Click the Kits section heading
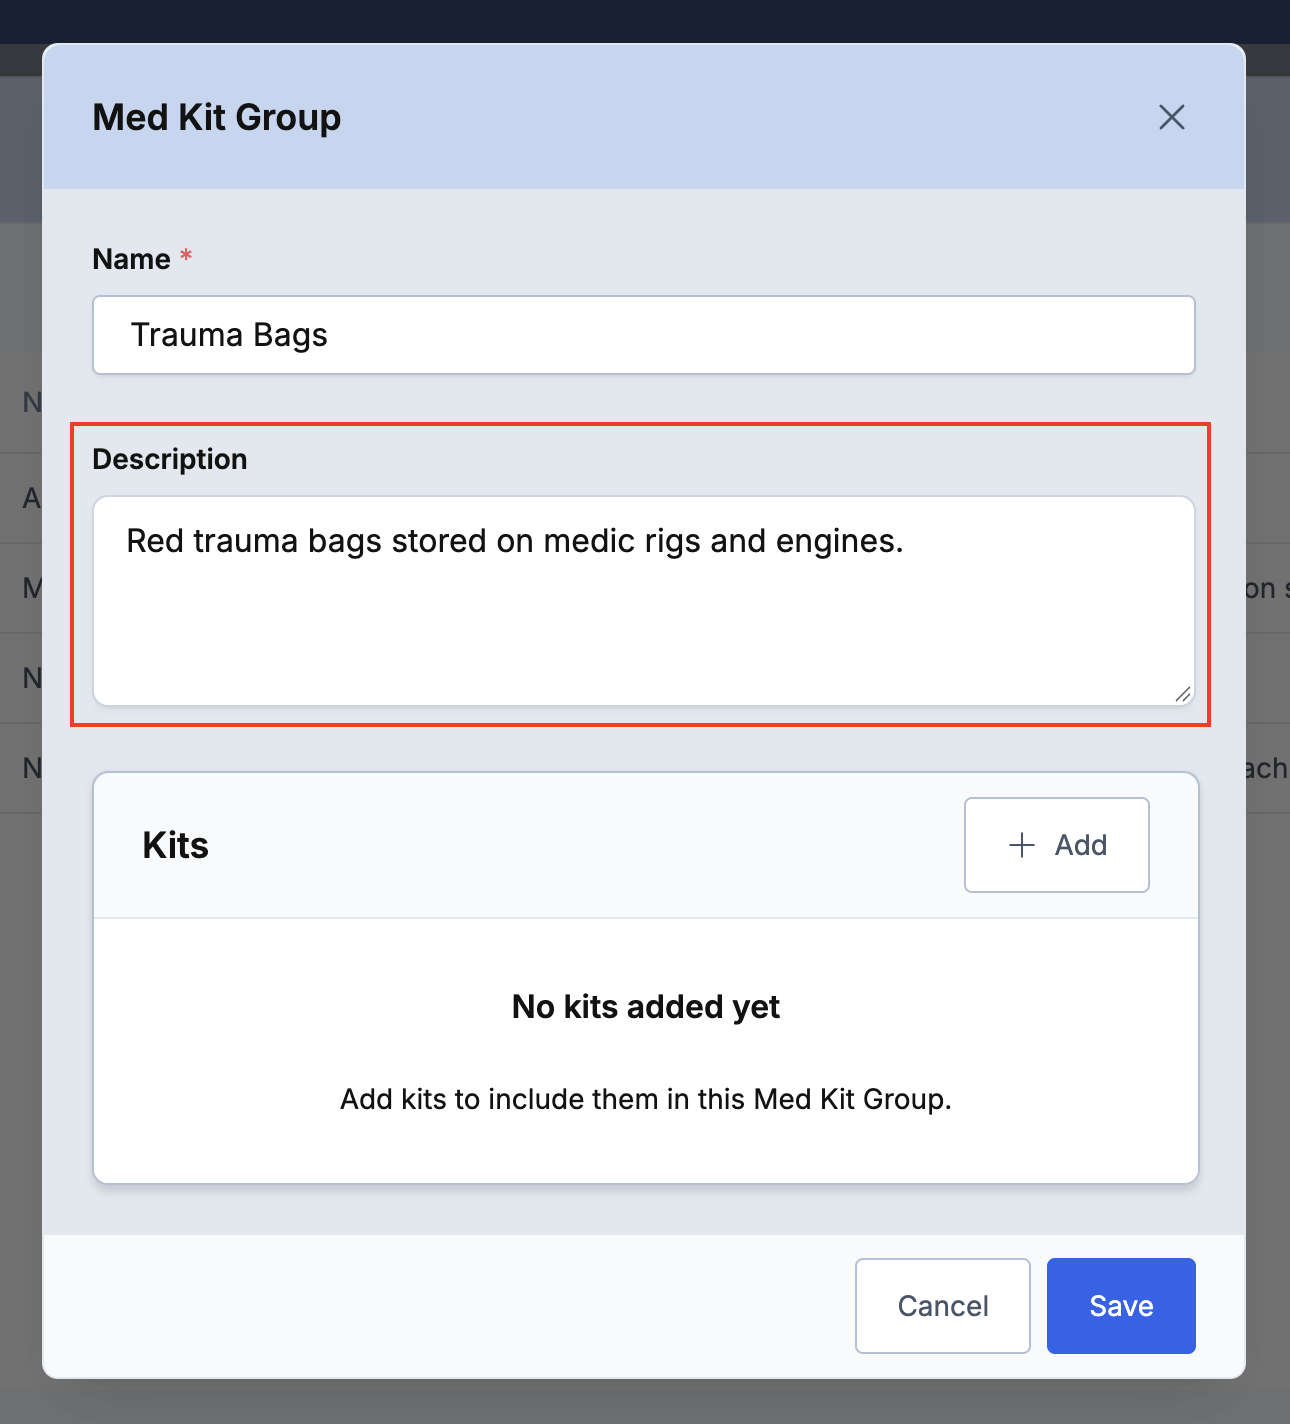This screenshot has width=1290, height=1424. click(x=176, y=845)
